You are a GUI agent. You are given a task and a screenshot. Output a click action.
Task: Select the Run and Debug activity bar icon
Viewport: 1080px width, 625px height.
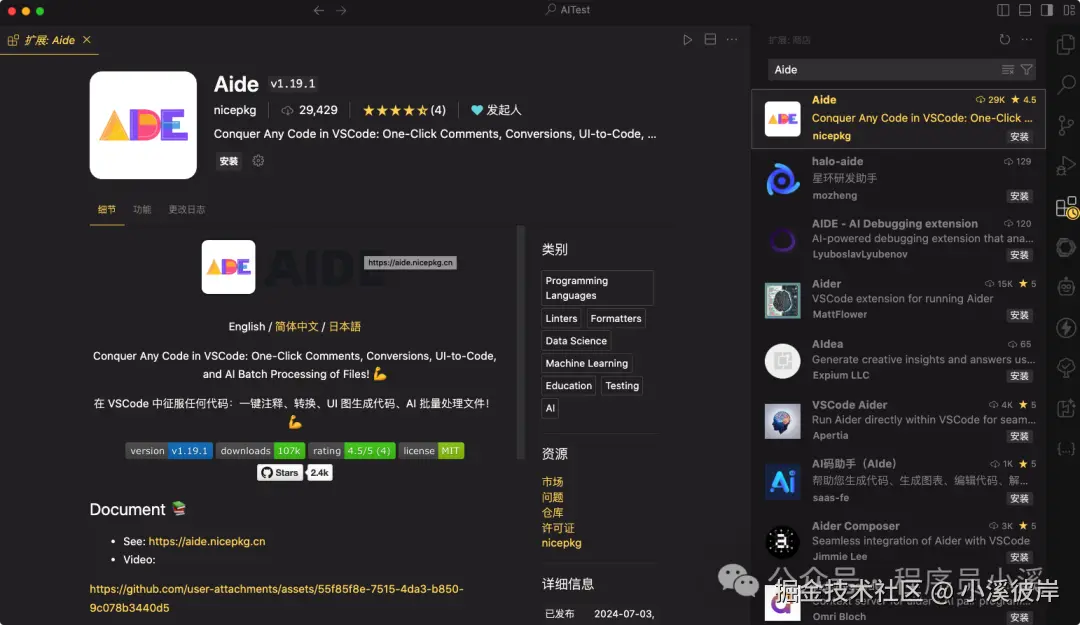1064,165
